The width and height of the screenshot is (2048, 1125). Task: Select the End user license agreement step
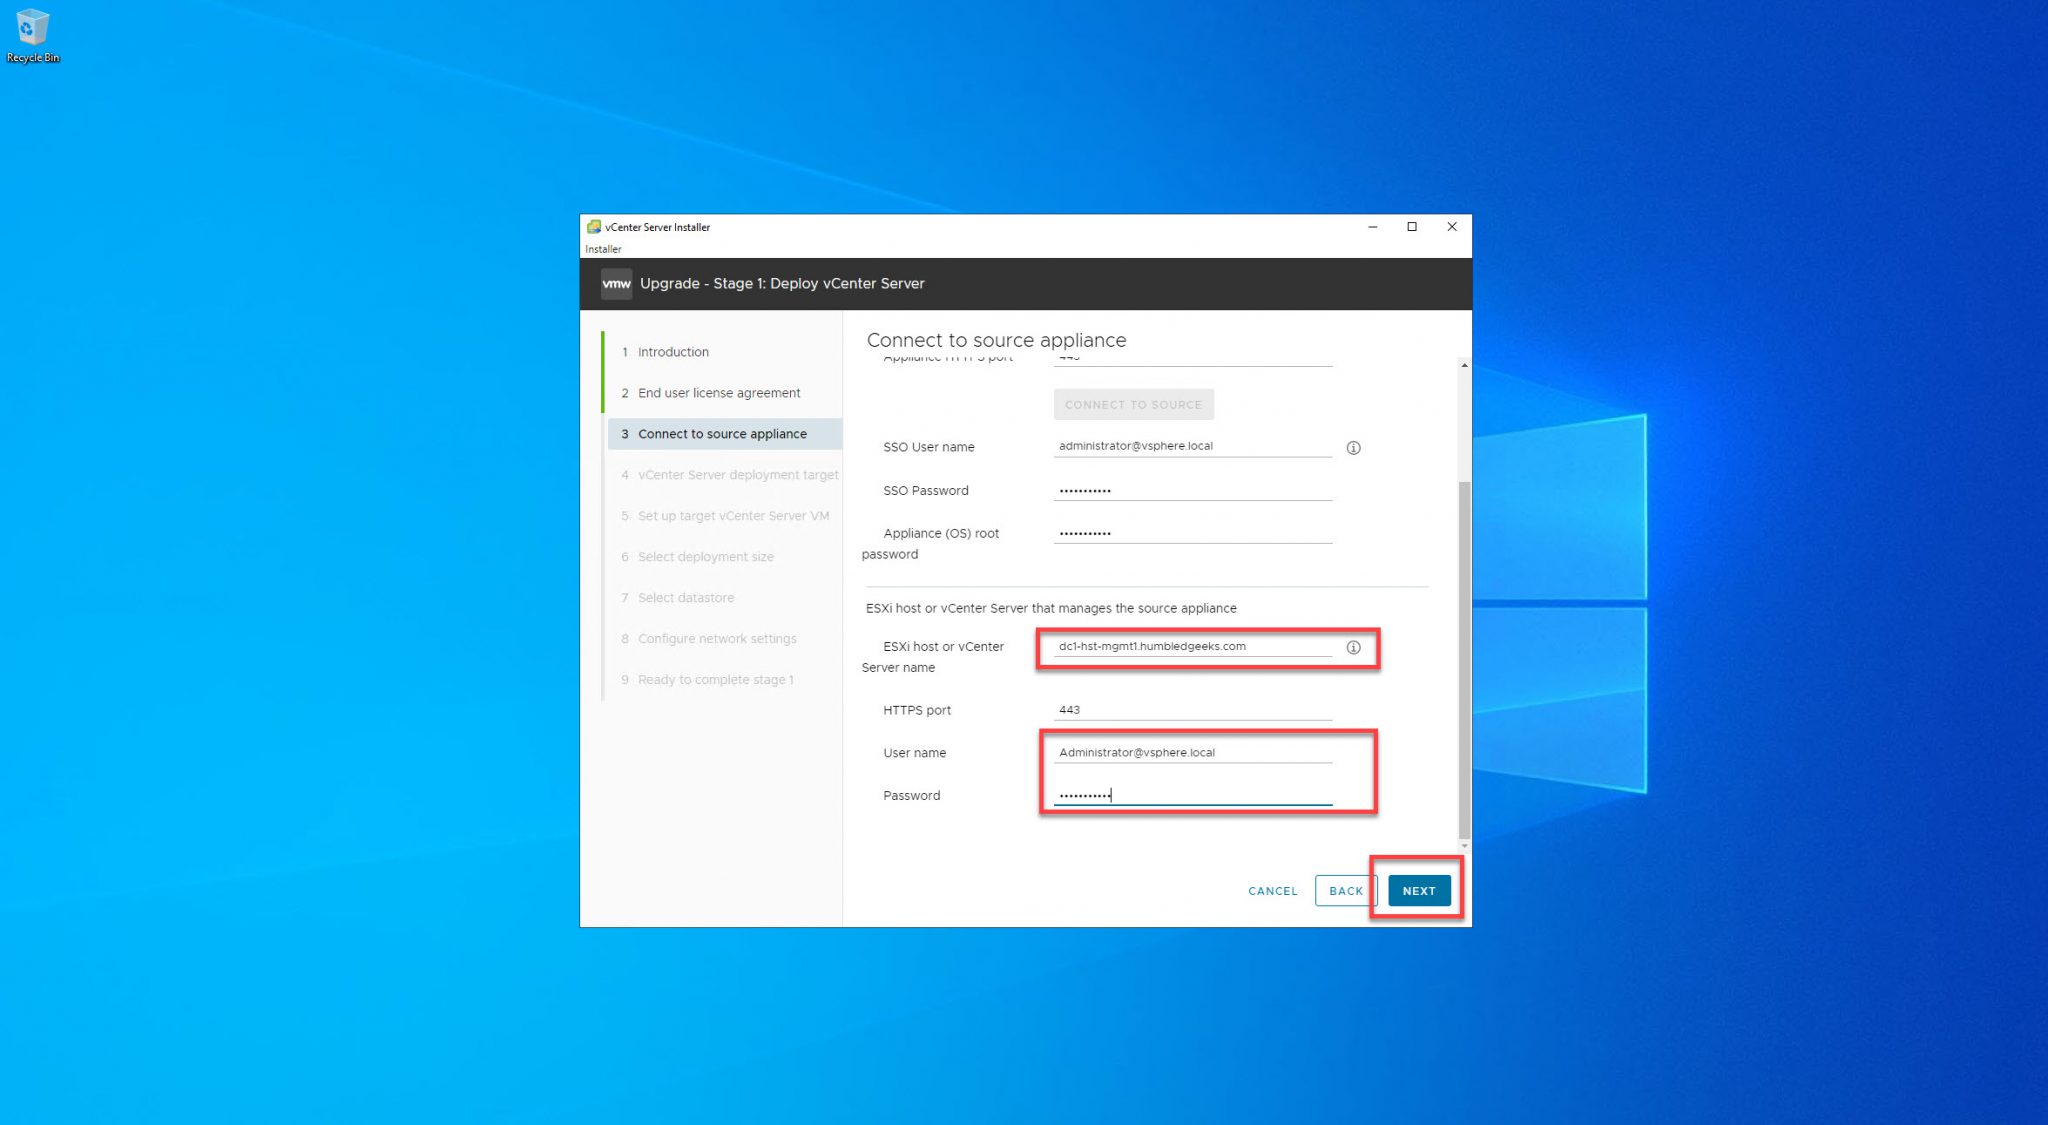tap(719, 392)
